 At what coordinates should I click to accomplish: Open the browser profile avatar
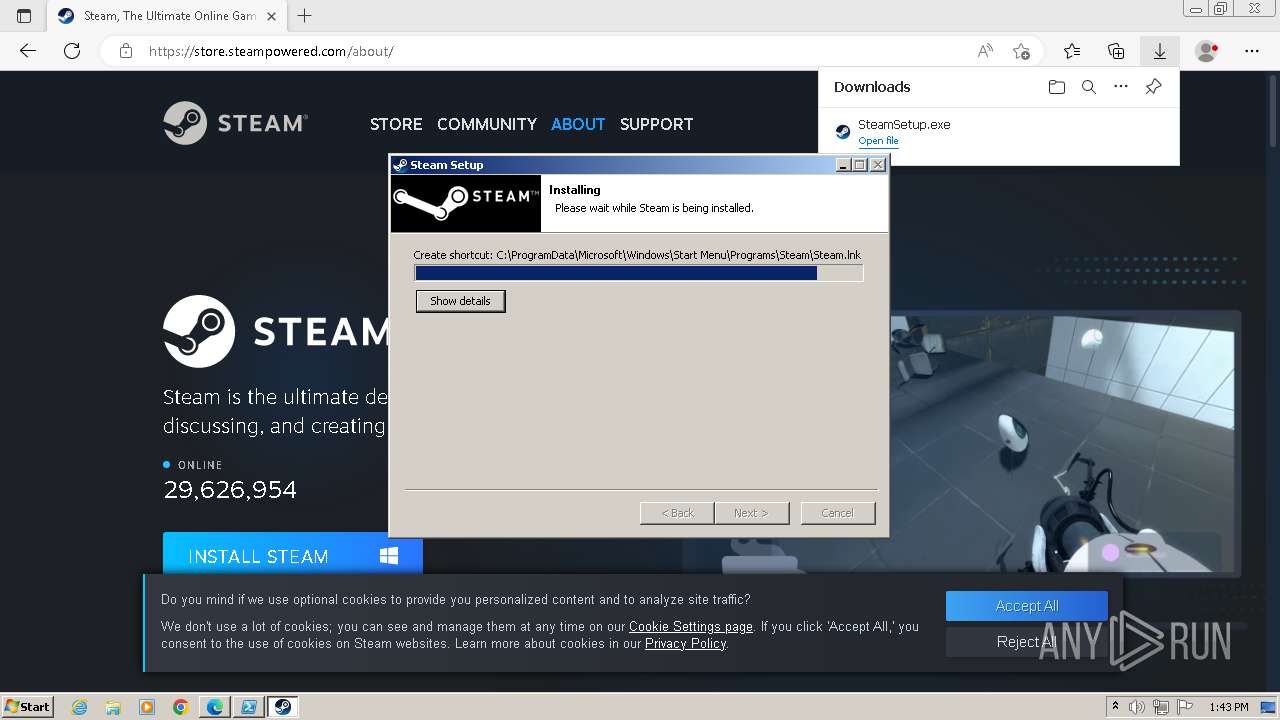point(1207,51)
